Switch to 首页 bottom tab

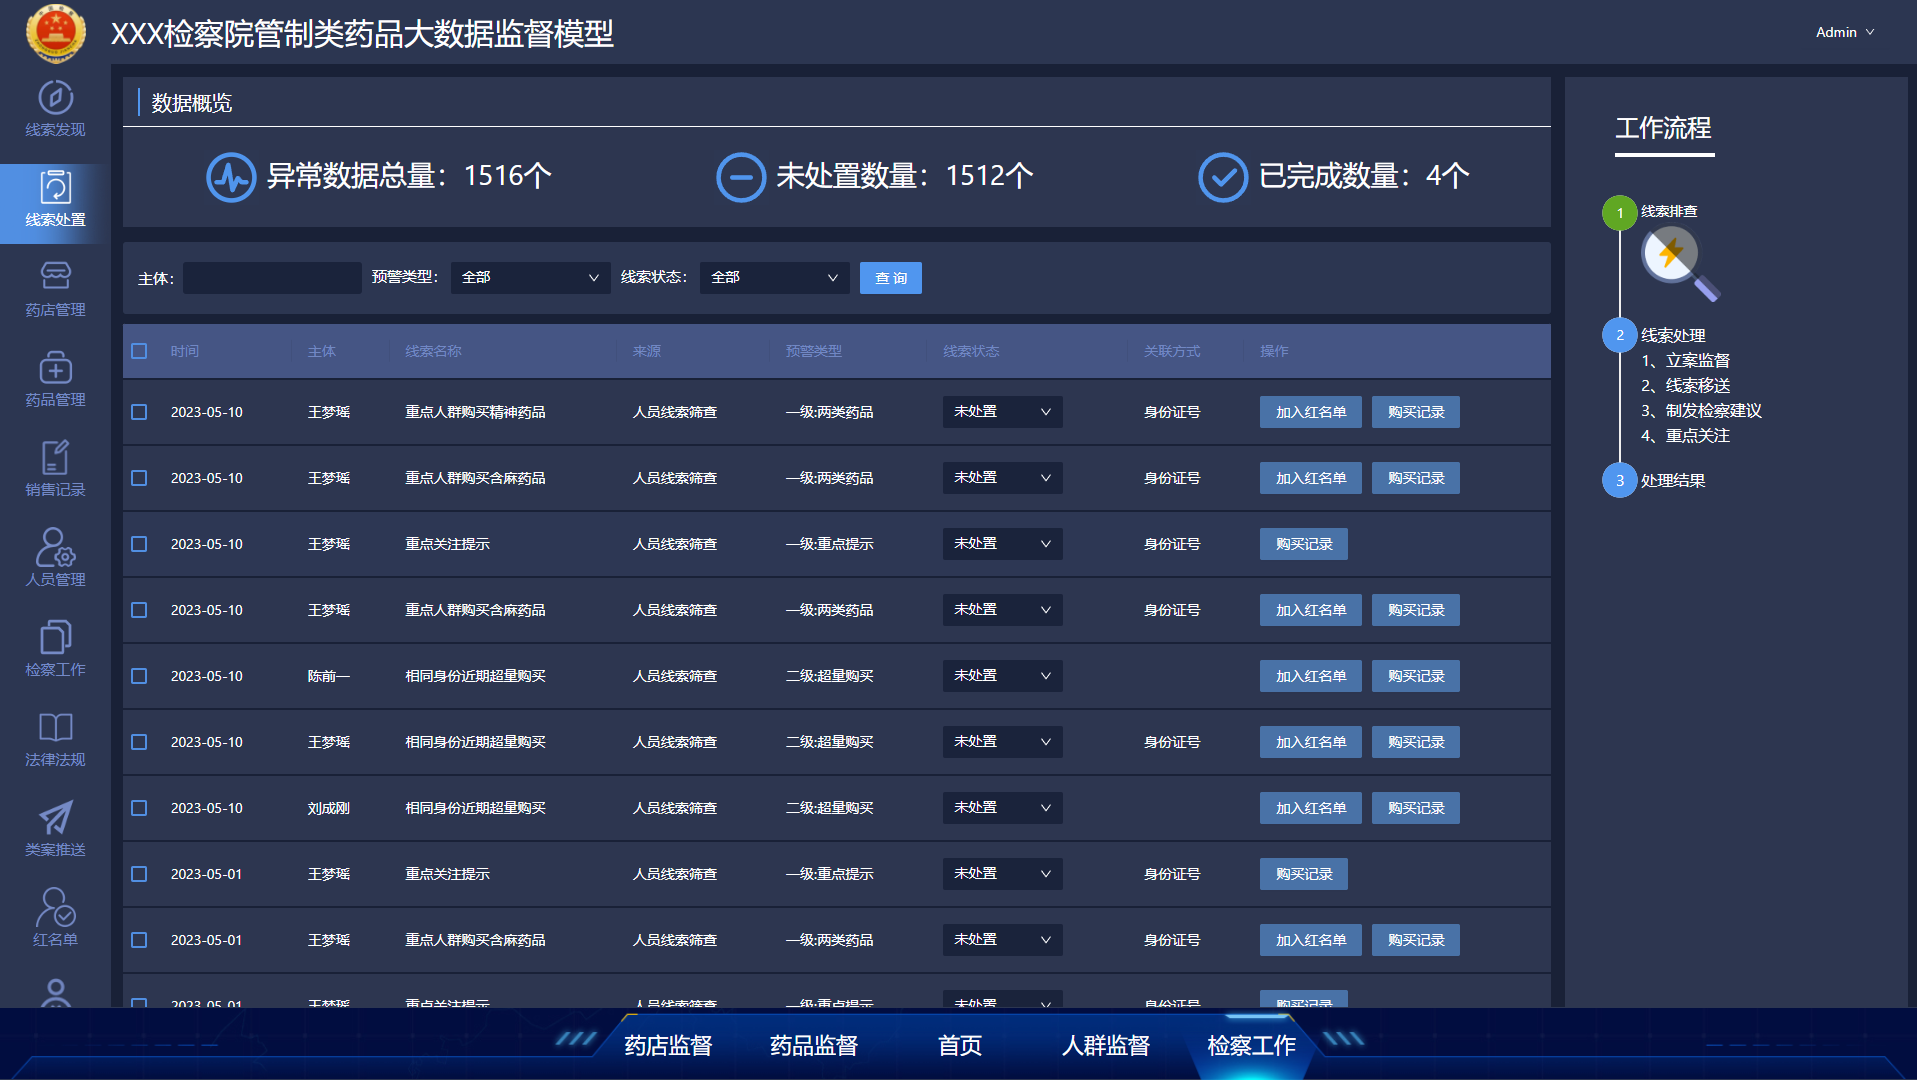[960, 1046]
